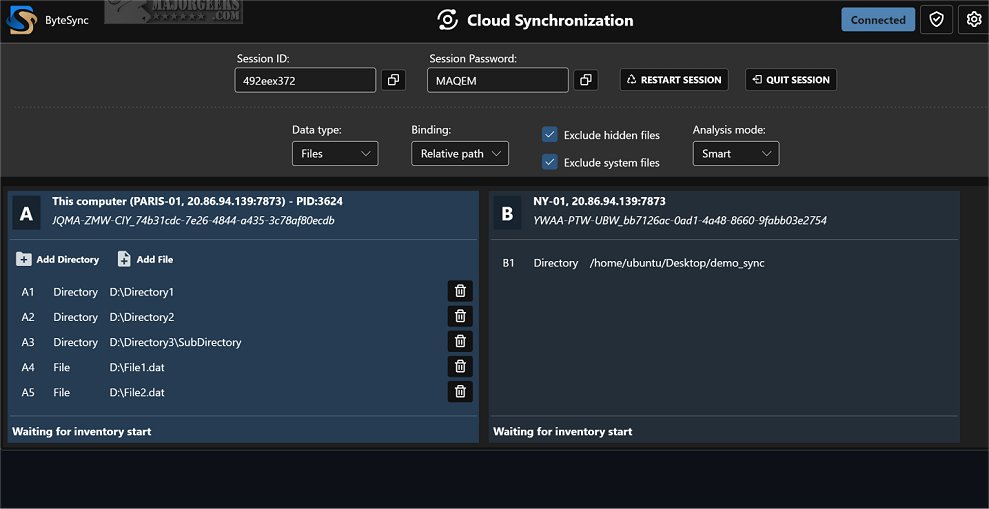
Task: Open the Data type dropdown
Action: point(335,154)
